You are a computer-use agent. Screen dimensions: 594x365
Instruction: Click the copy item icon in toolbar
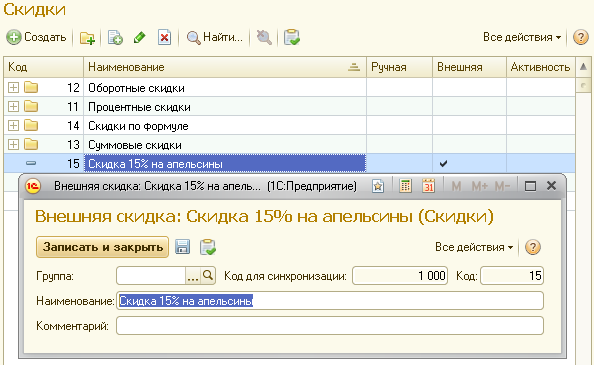point(115,37)
